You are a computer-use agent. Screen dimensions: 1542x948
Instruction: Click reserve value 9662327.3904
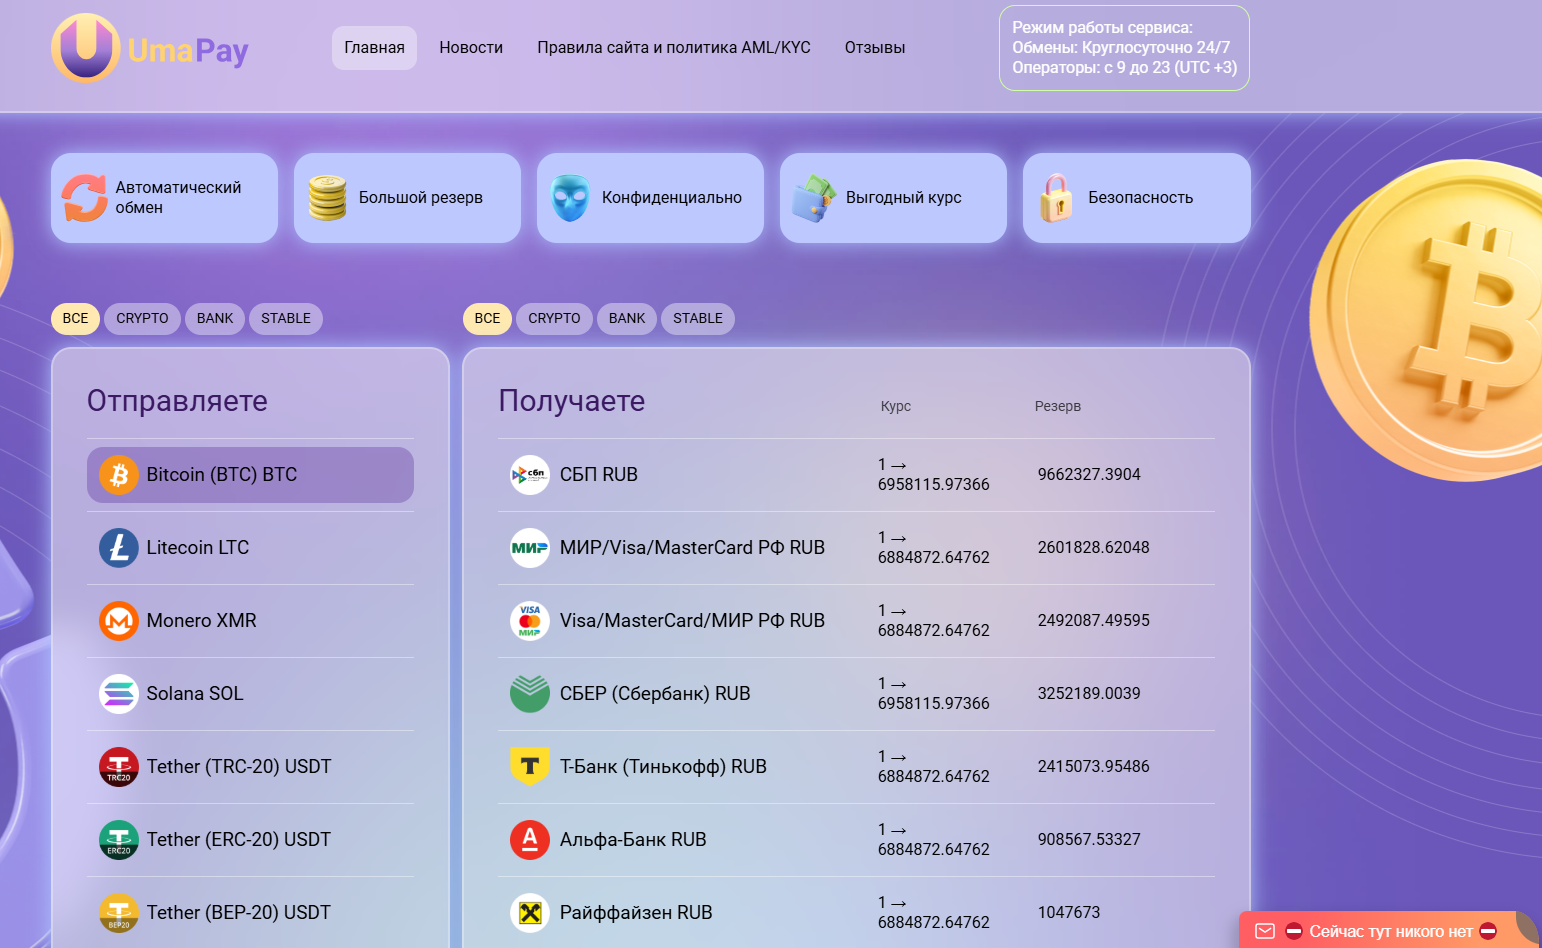point(1089,475)
